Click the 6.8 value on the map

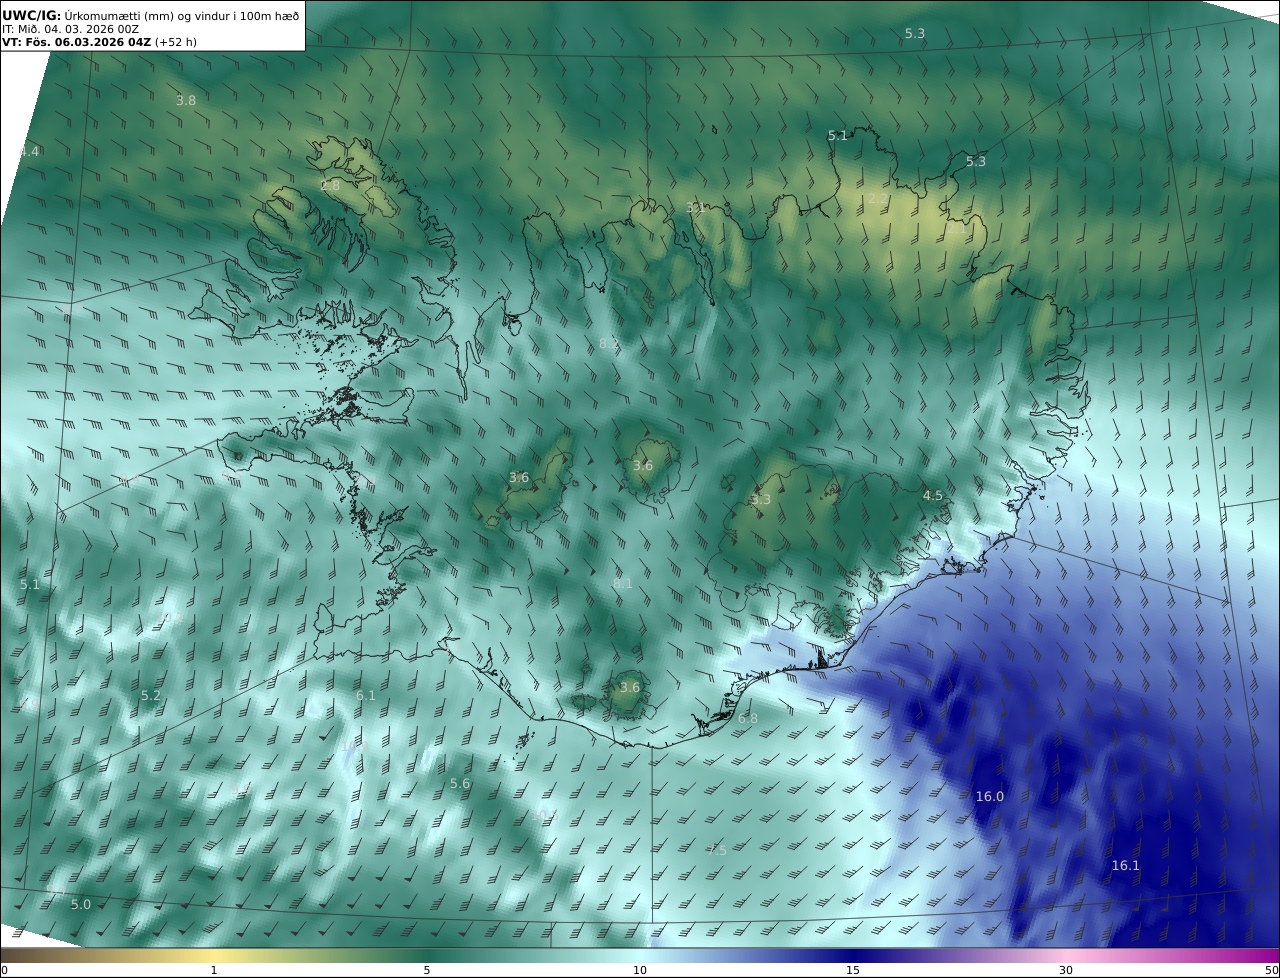click(747, 718)
